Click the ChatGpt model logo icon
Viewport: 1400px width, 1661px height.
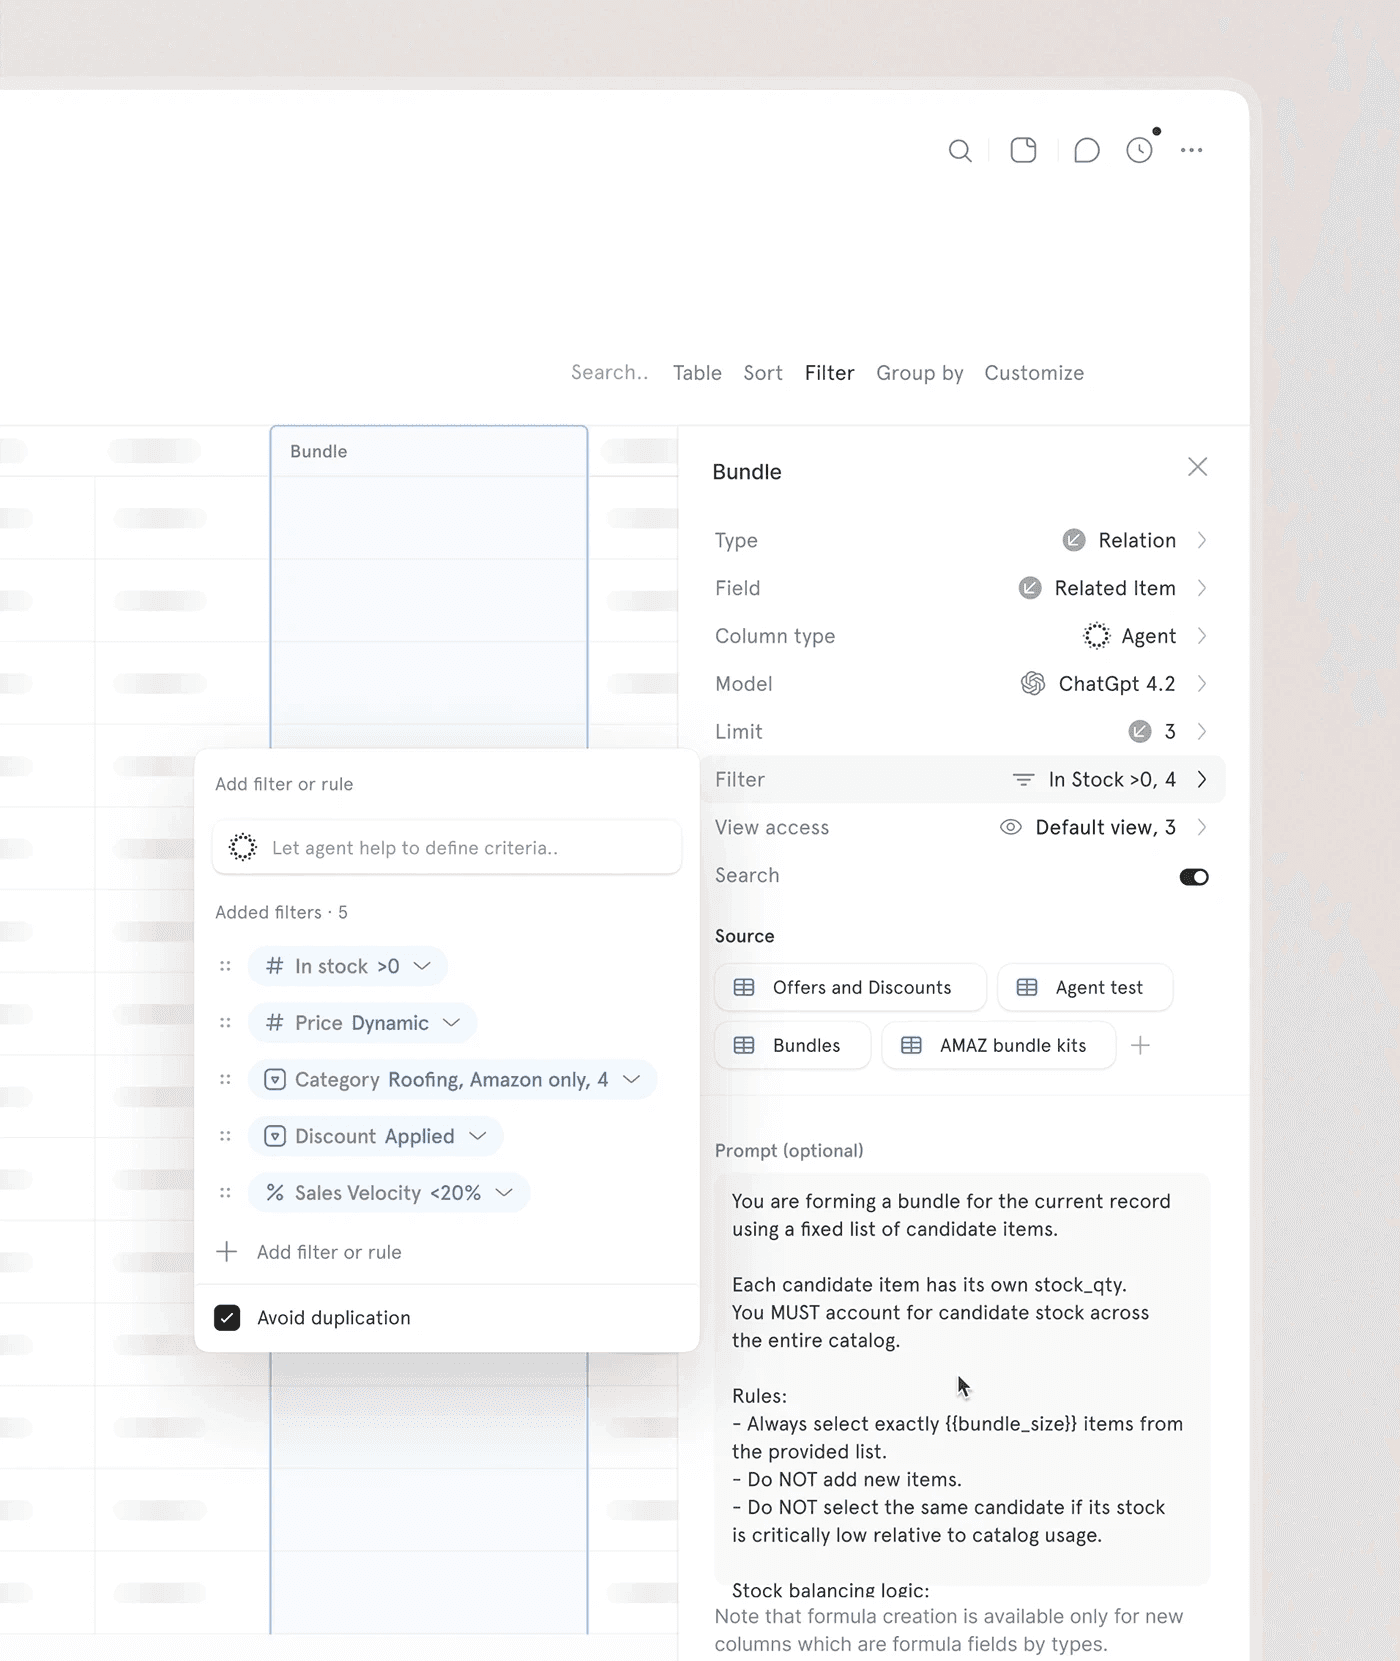coord(1032,684)
